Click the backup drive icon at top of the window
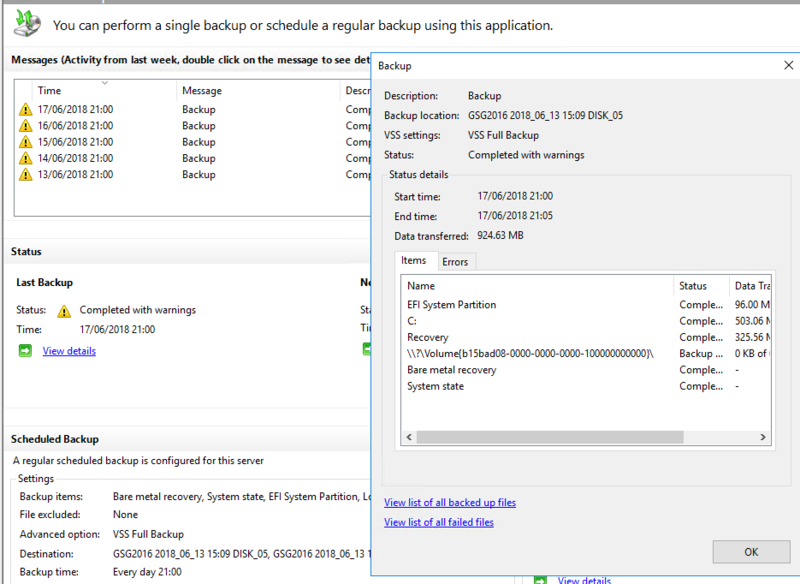 click(24, 22)
